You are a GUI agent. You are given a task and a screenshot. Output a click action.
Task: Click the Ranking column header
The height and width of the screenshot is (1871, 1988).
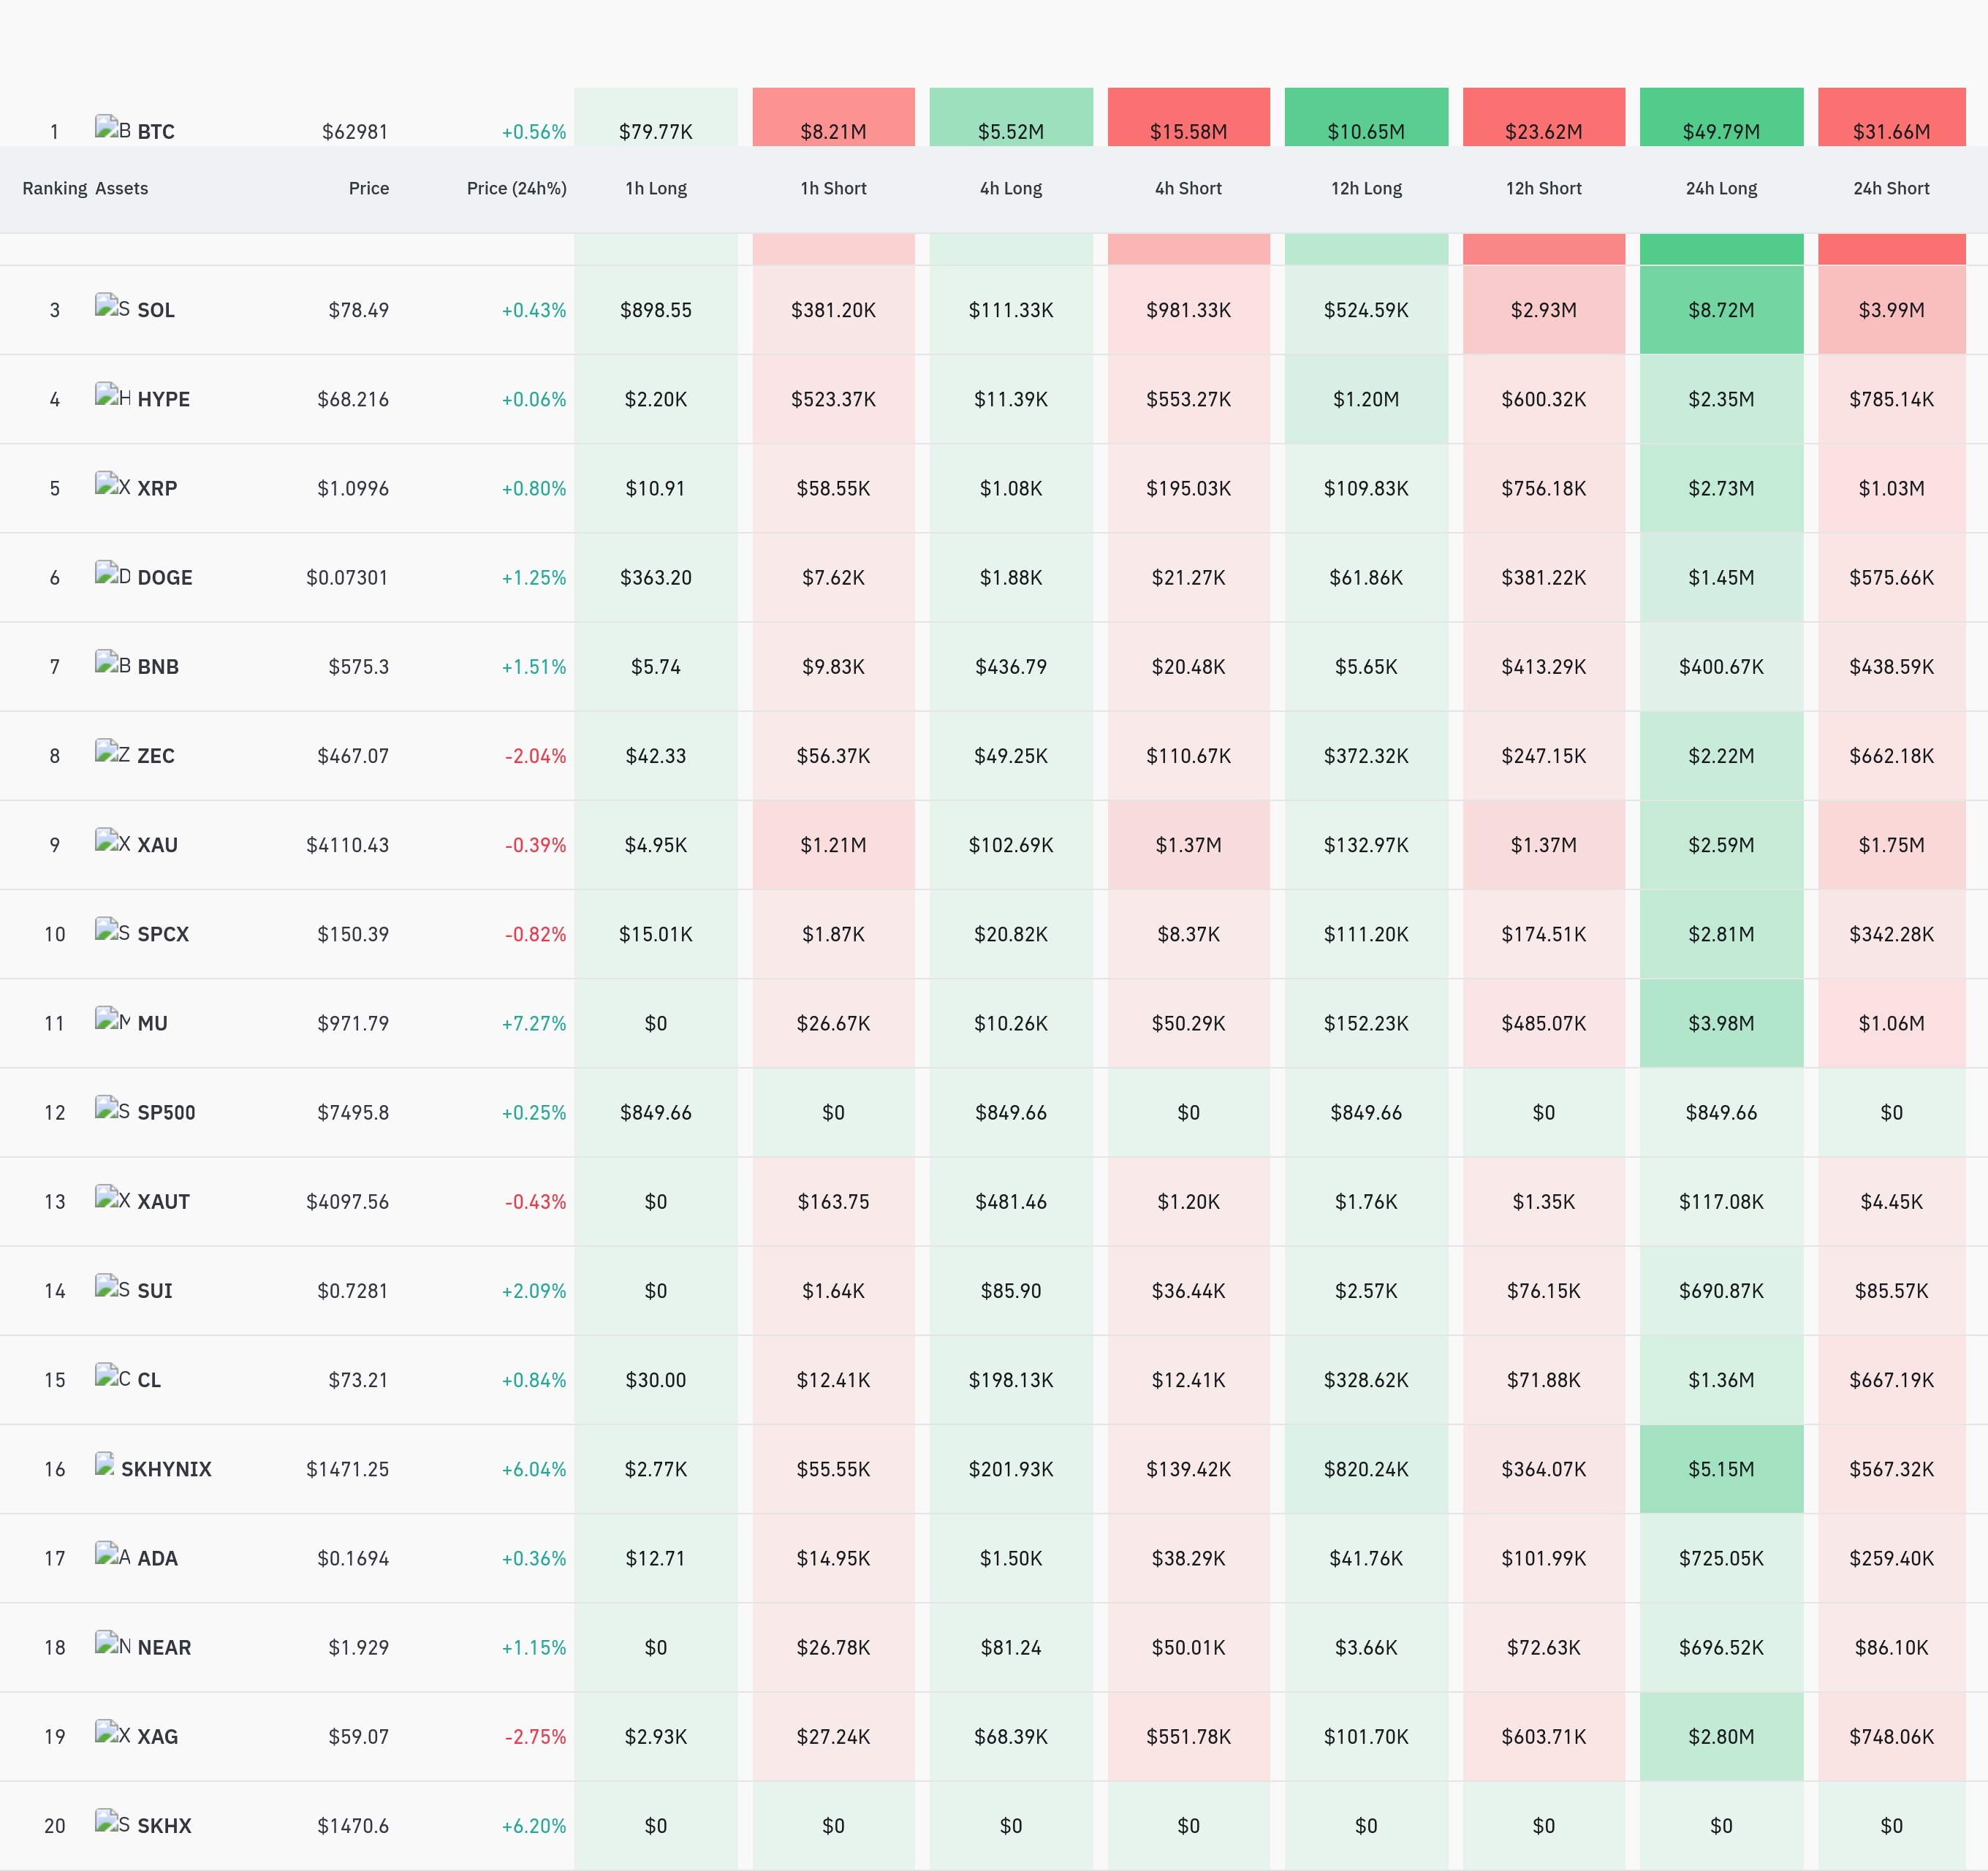[55, 188]
